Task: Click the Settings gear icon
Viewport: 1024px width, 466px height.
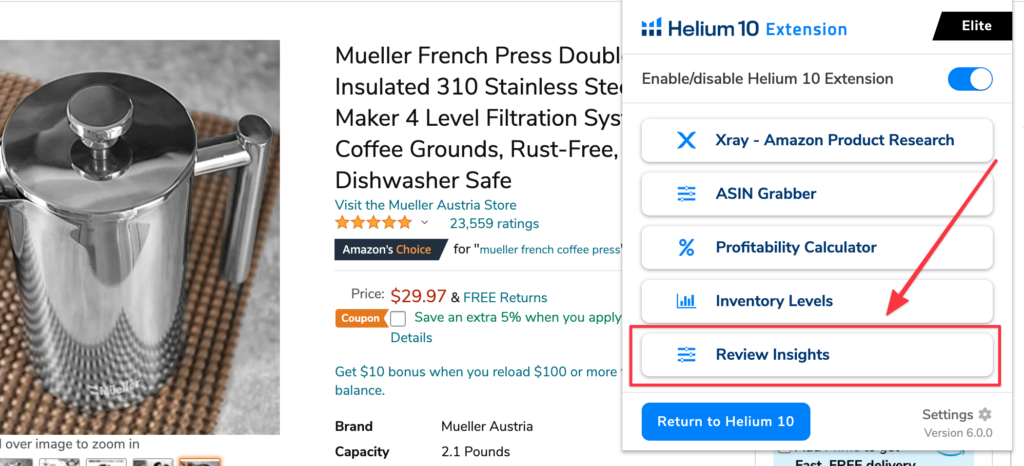Action: point(985,414)
